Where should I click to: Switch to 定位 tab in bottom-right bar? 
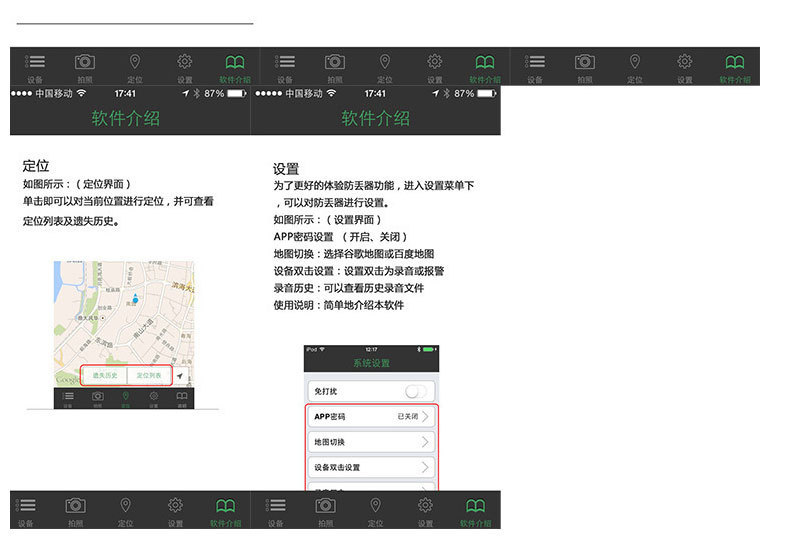[375, 510]
